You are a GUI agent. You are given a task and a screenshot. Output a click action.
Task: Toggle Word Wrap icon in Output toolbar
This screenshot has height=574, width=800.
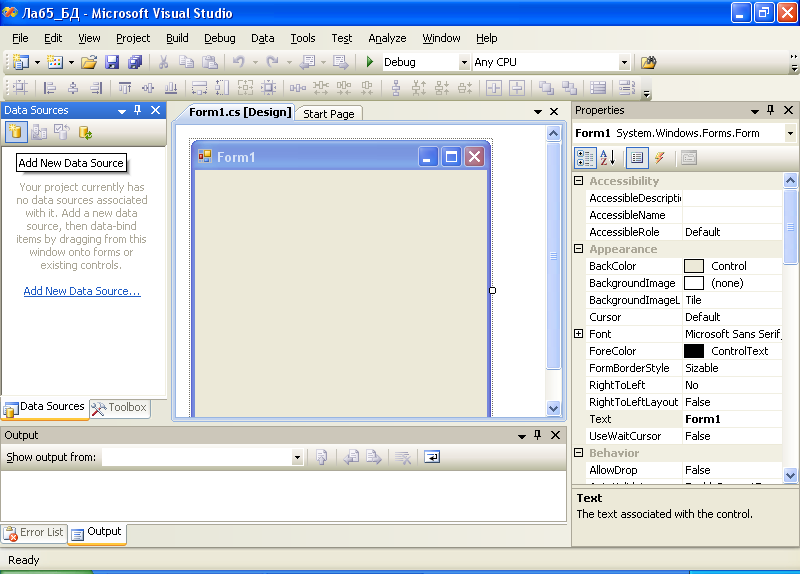[x=432, y=457]
